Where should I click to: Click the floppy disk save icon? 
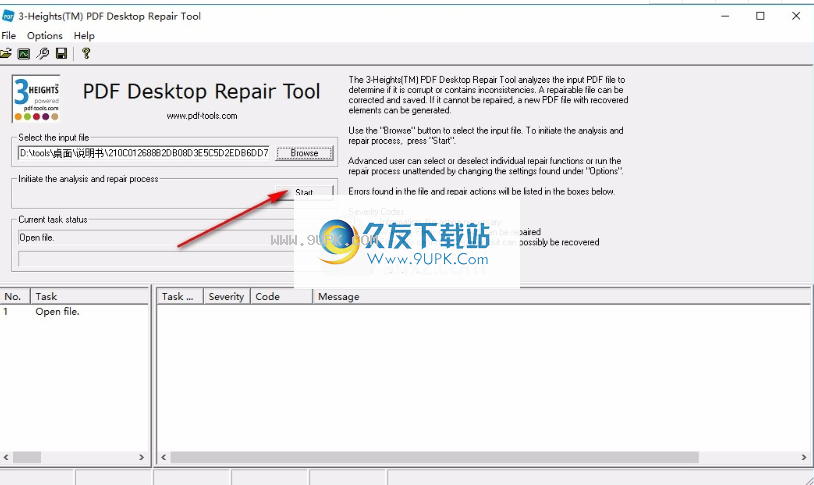pyautogui.click(x=62, y=53)
